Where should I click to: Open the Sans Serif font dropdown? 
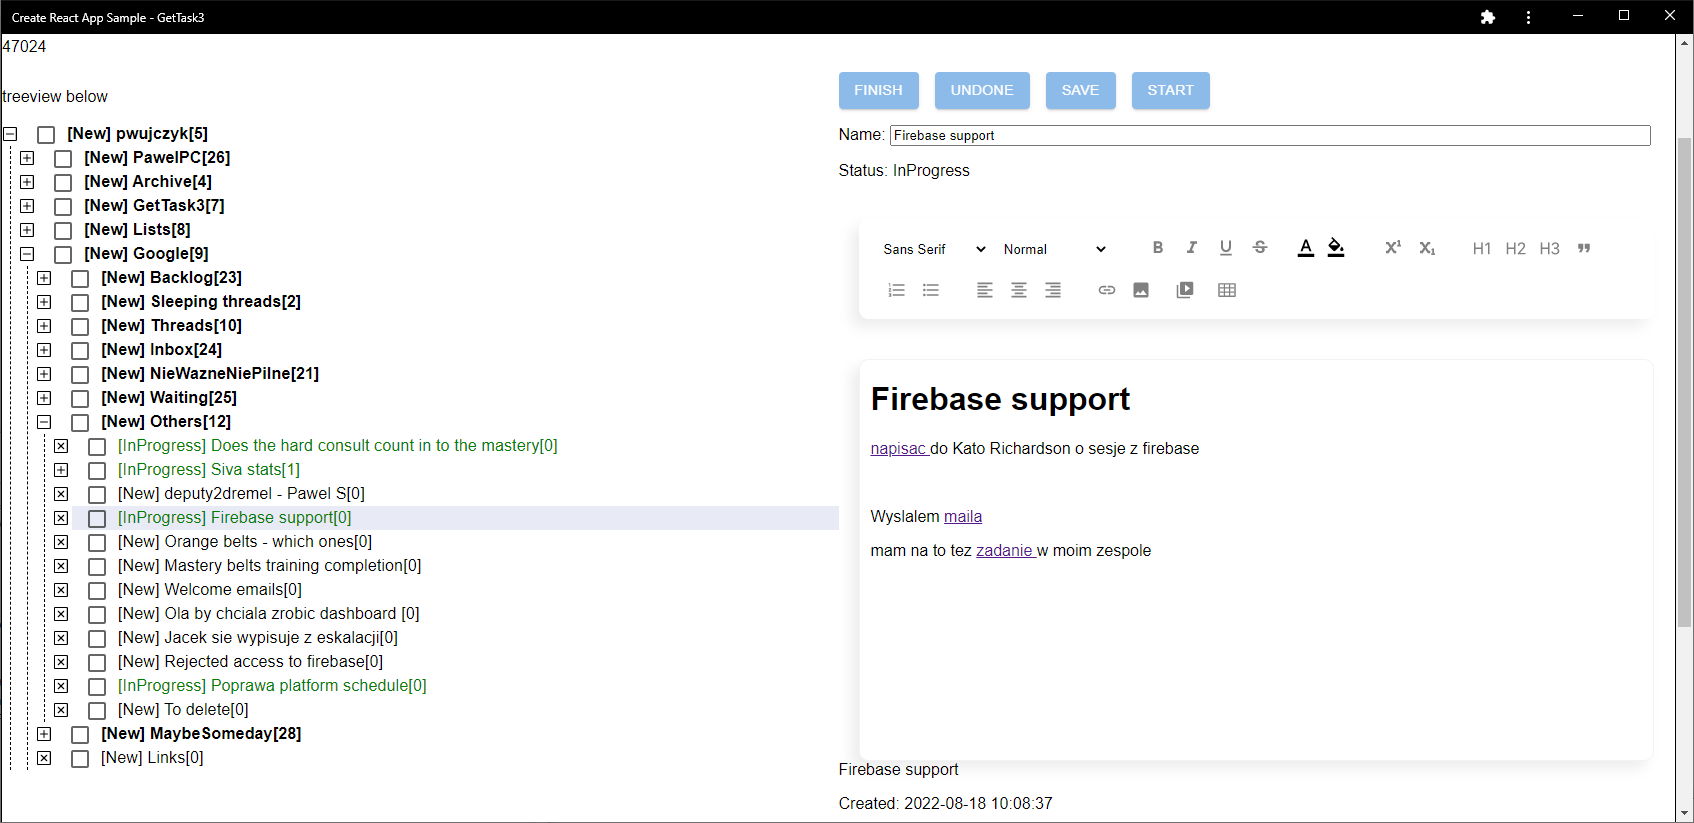934,249
